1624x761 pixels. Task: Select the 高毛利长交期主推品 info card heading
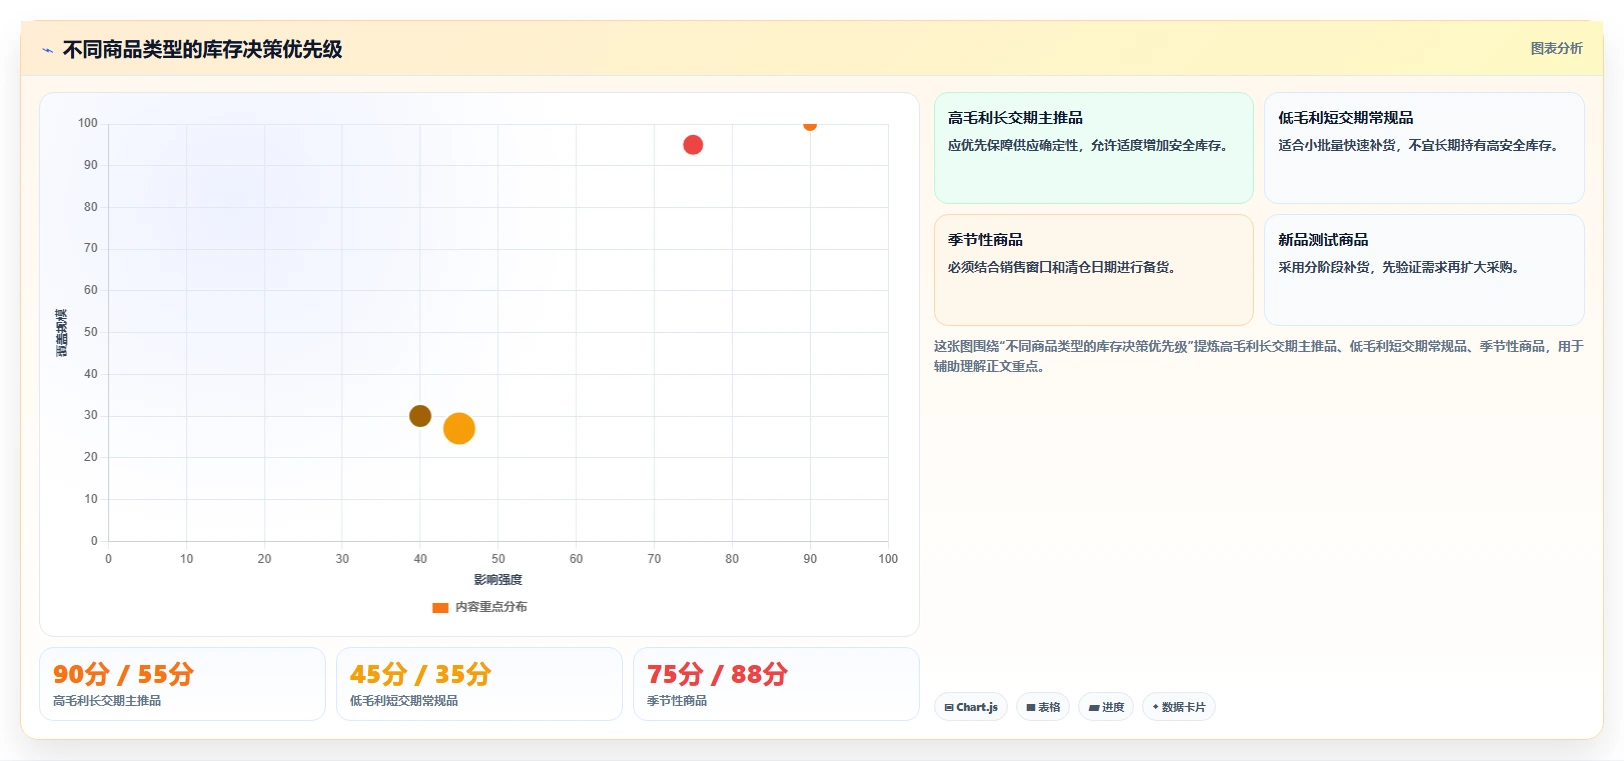pyautogui.click(x=1015, y=118)
